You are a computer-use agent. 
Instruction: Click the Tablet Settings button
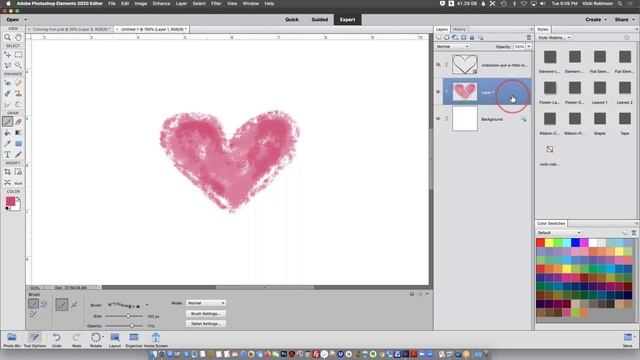[x=206, y=324]
